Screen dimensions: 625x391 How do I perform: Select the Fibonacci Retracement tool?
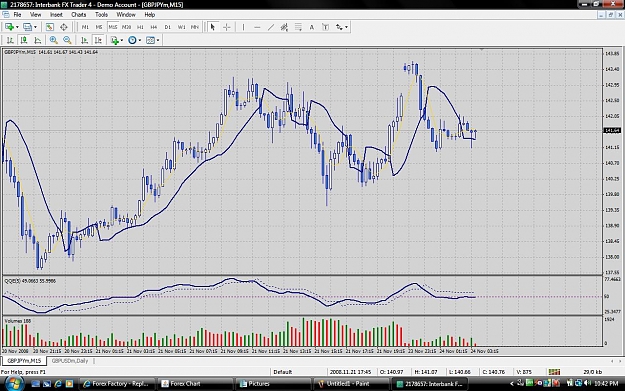point(298,27)
